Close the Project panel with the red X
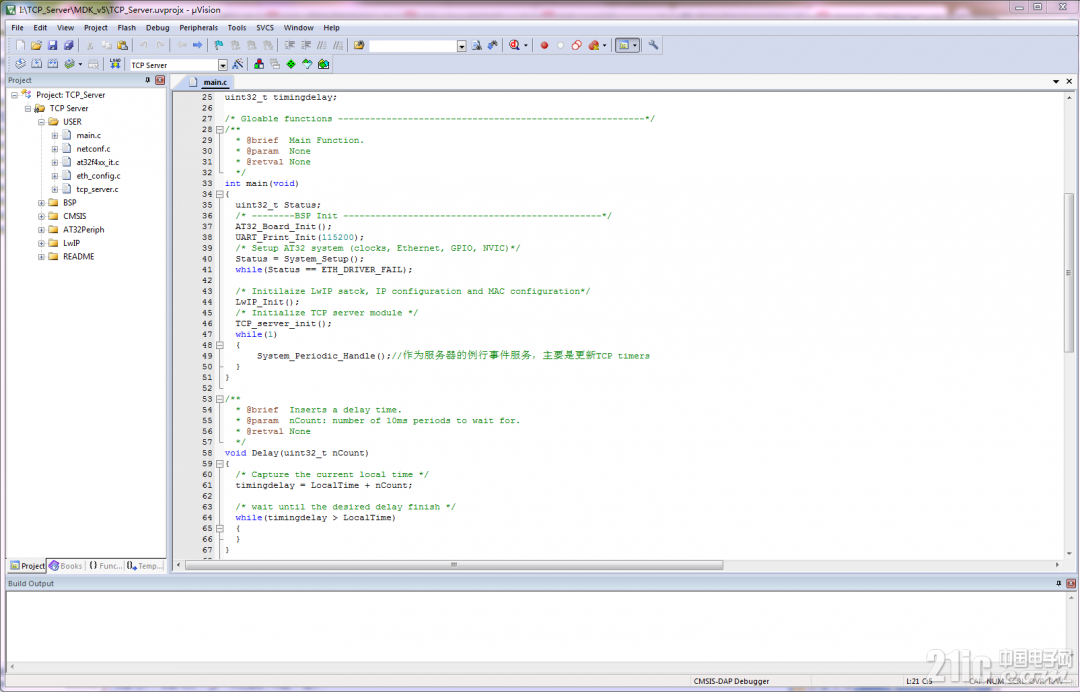This screenshot has height=692, width=1080. pyautogui.click(x=160, y=81)
